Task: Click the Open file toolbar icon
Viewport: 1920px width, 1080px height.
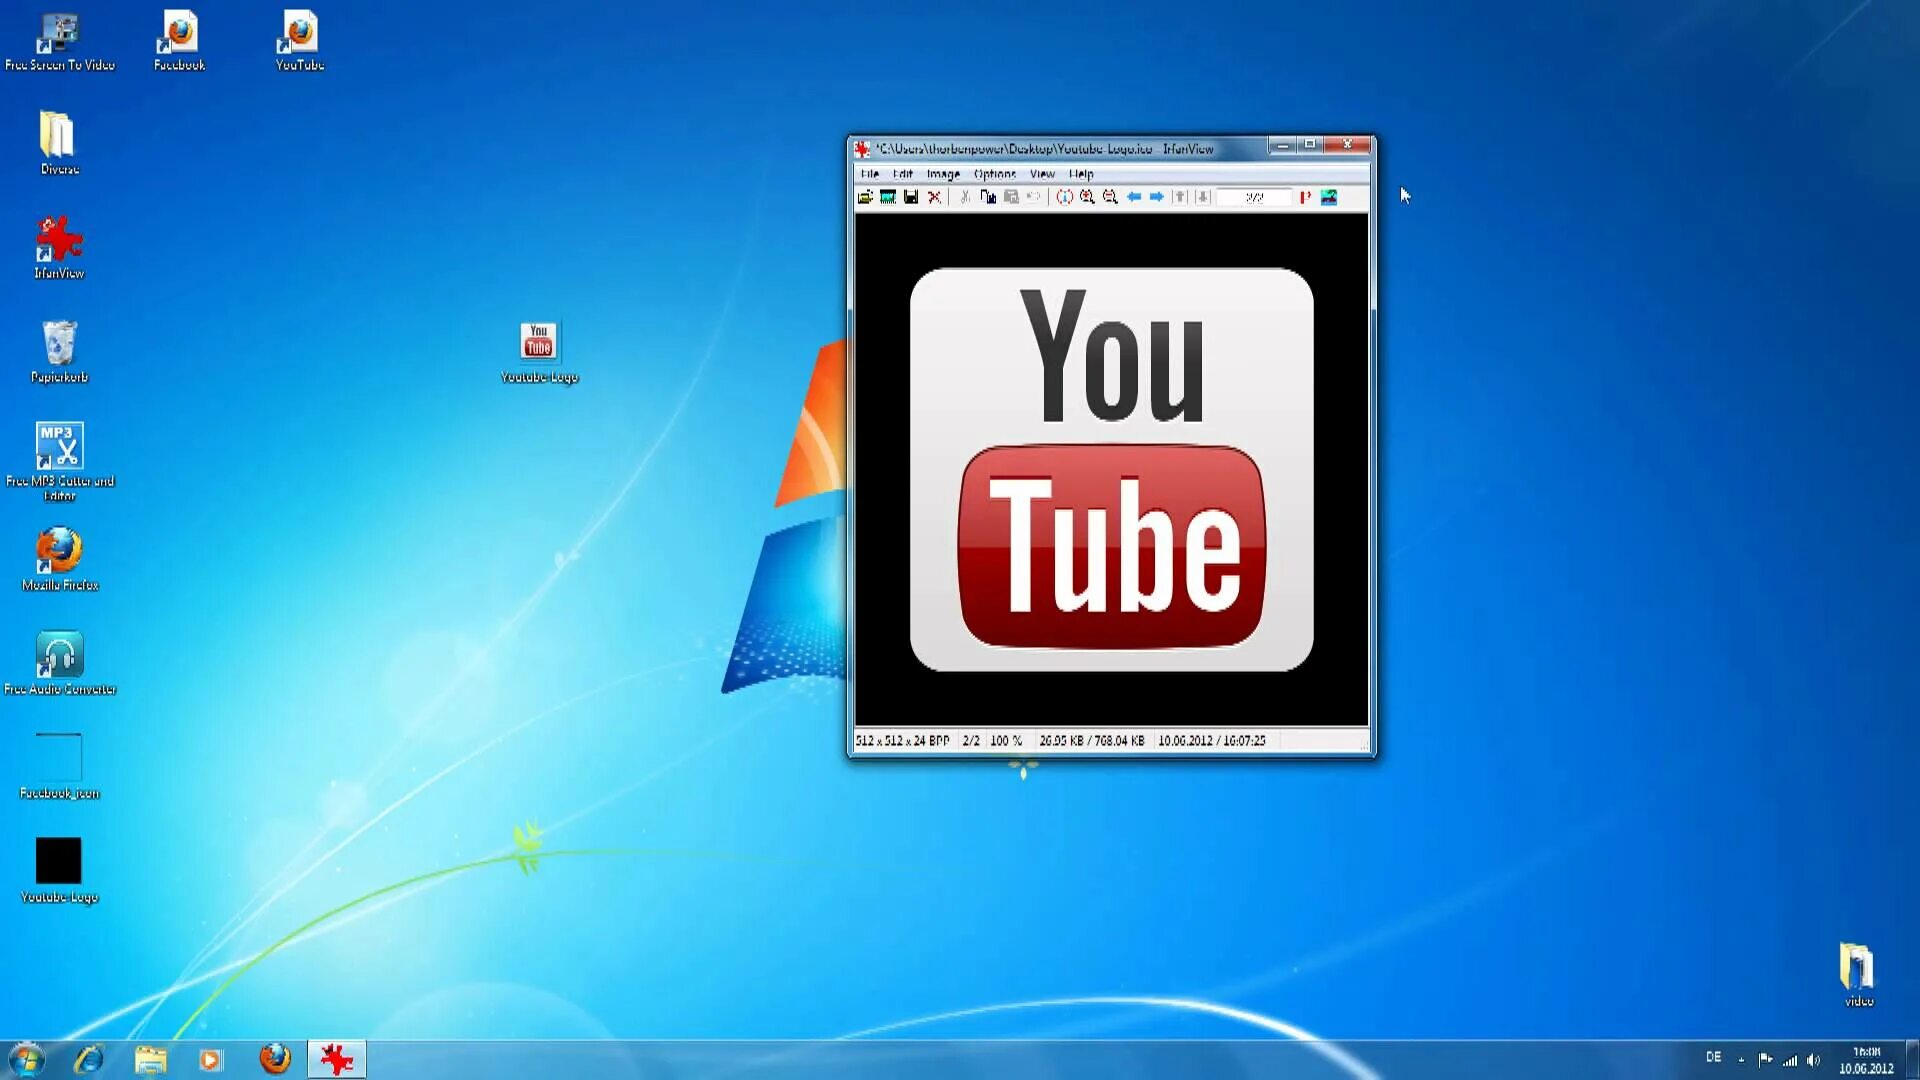Action: 865,197
